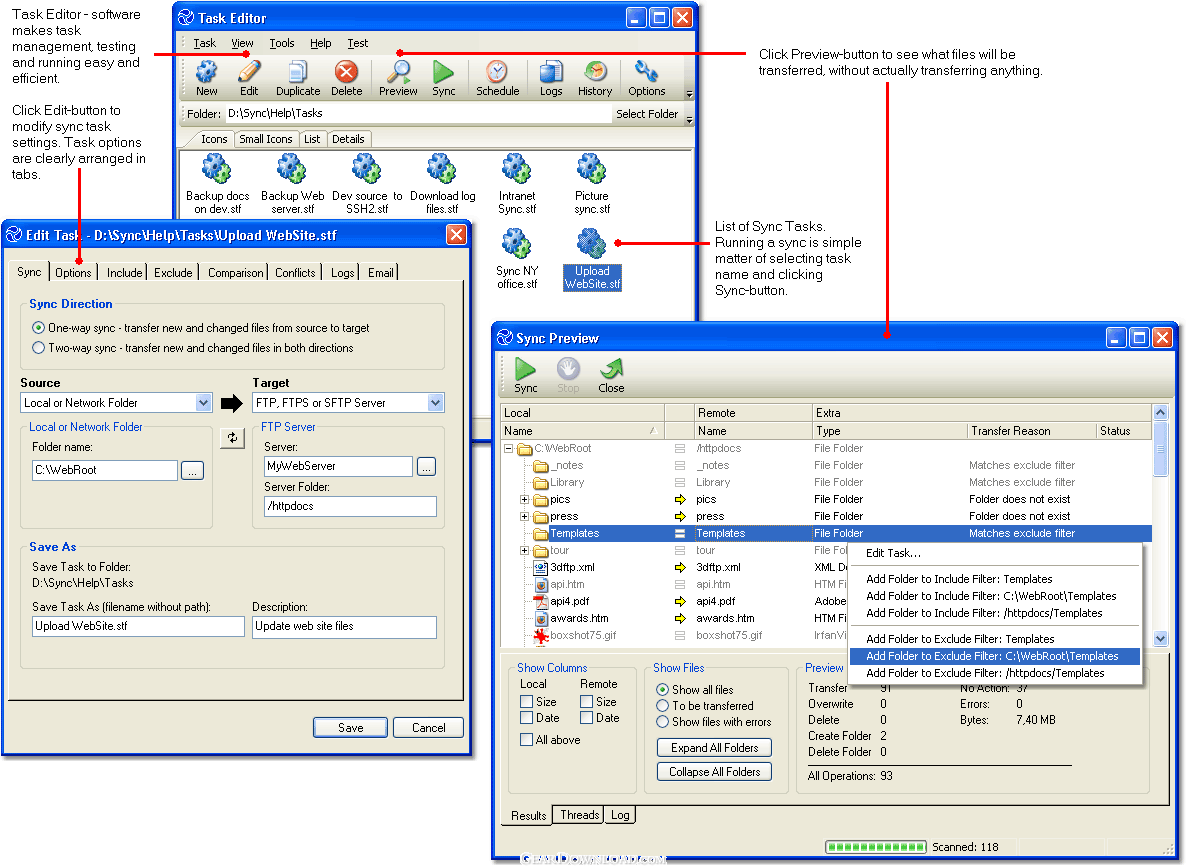Switch to the Exclude tab
1186x867 pixels.
pos(173,272)
